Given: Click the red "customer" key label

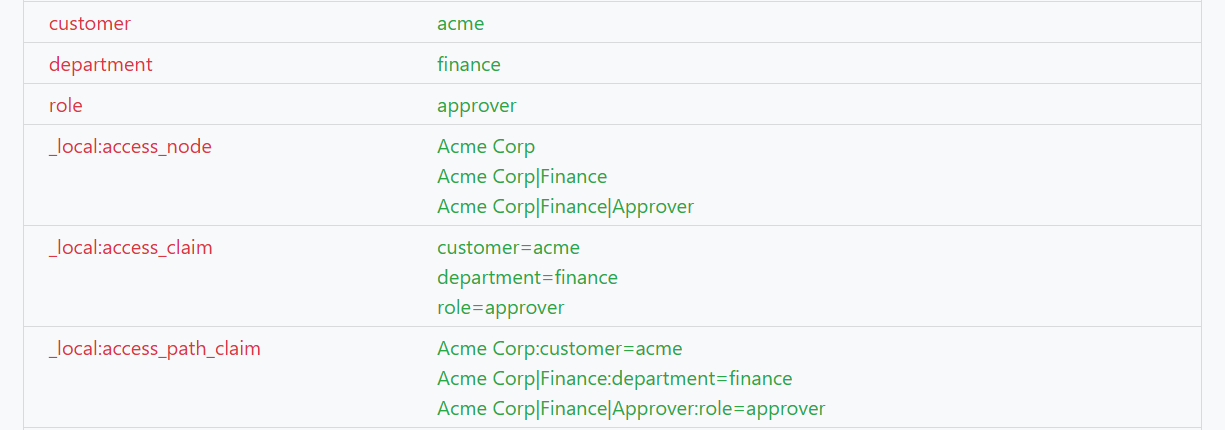Looking at the screenshot, I should (90, 23).
